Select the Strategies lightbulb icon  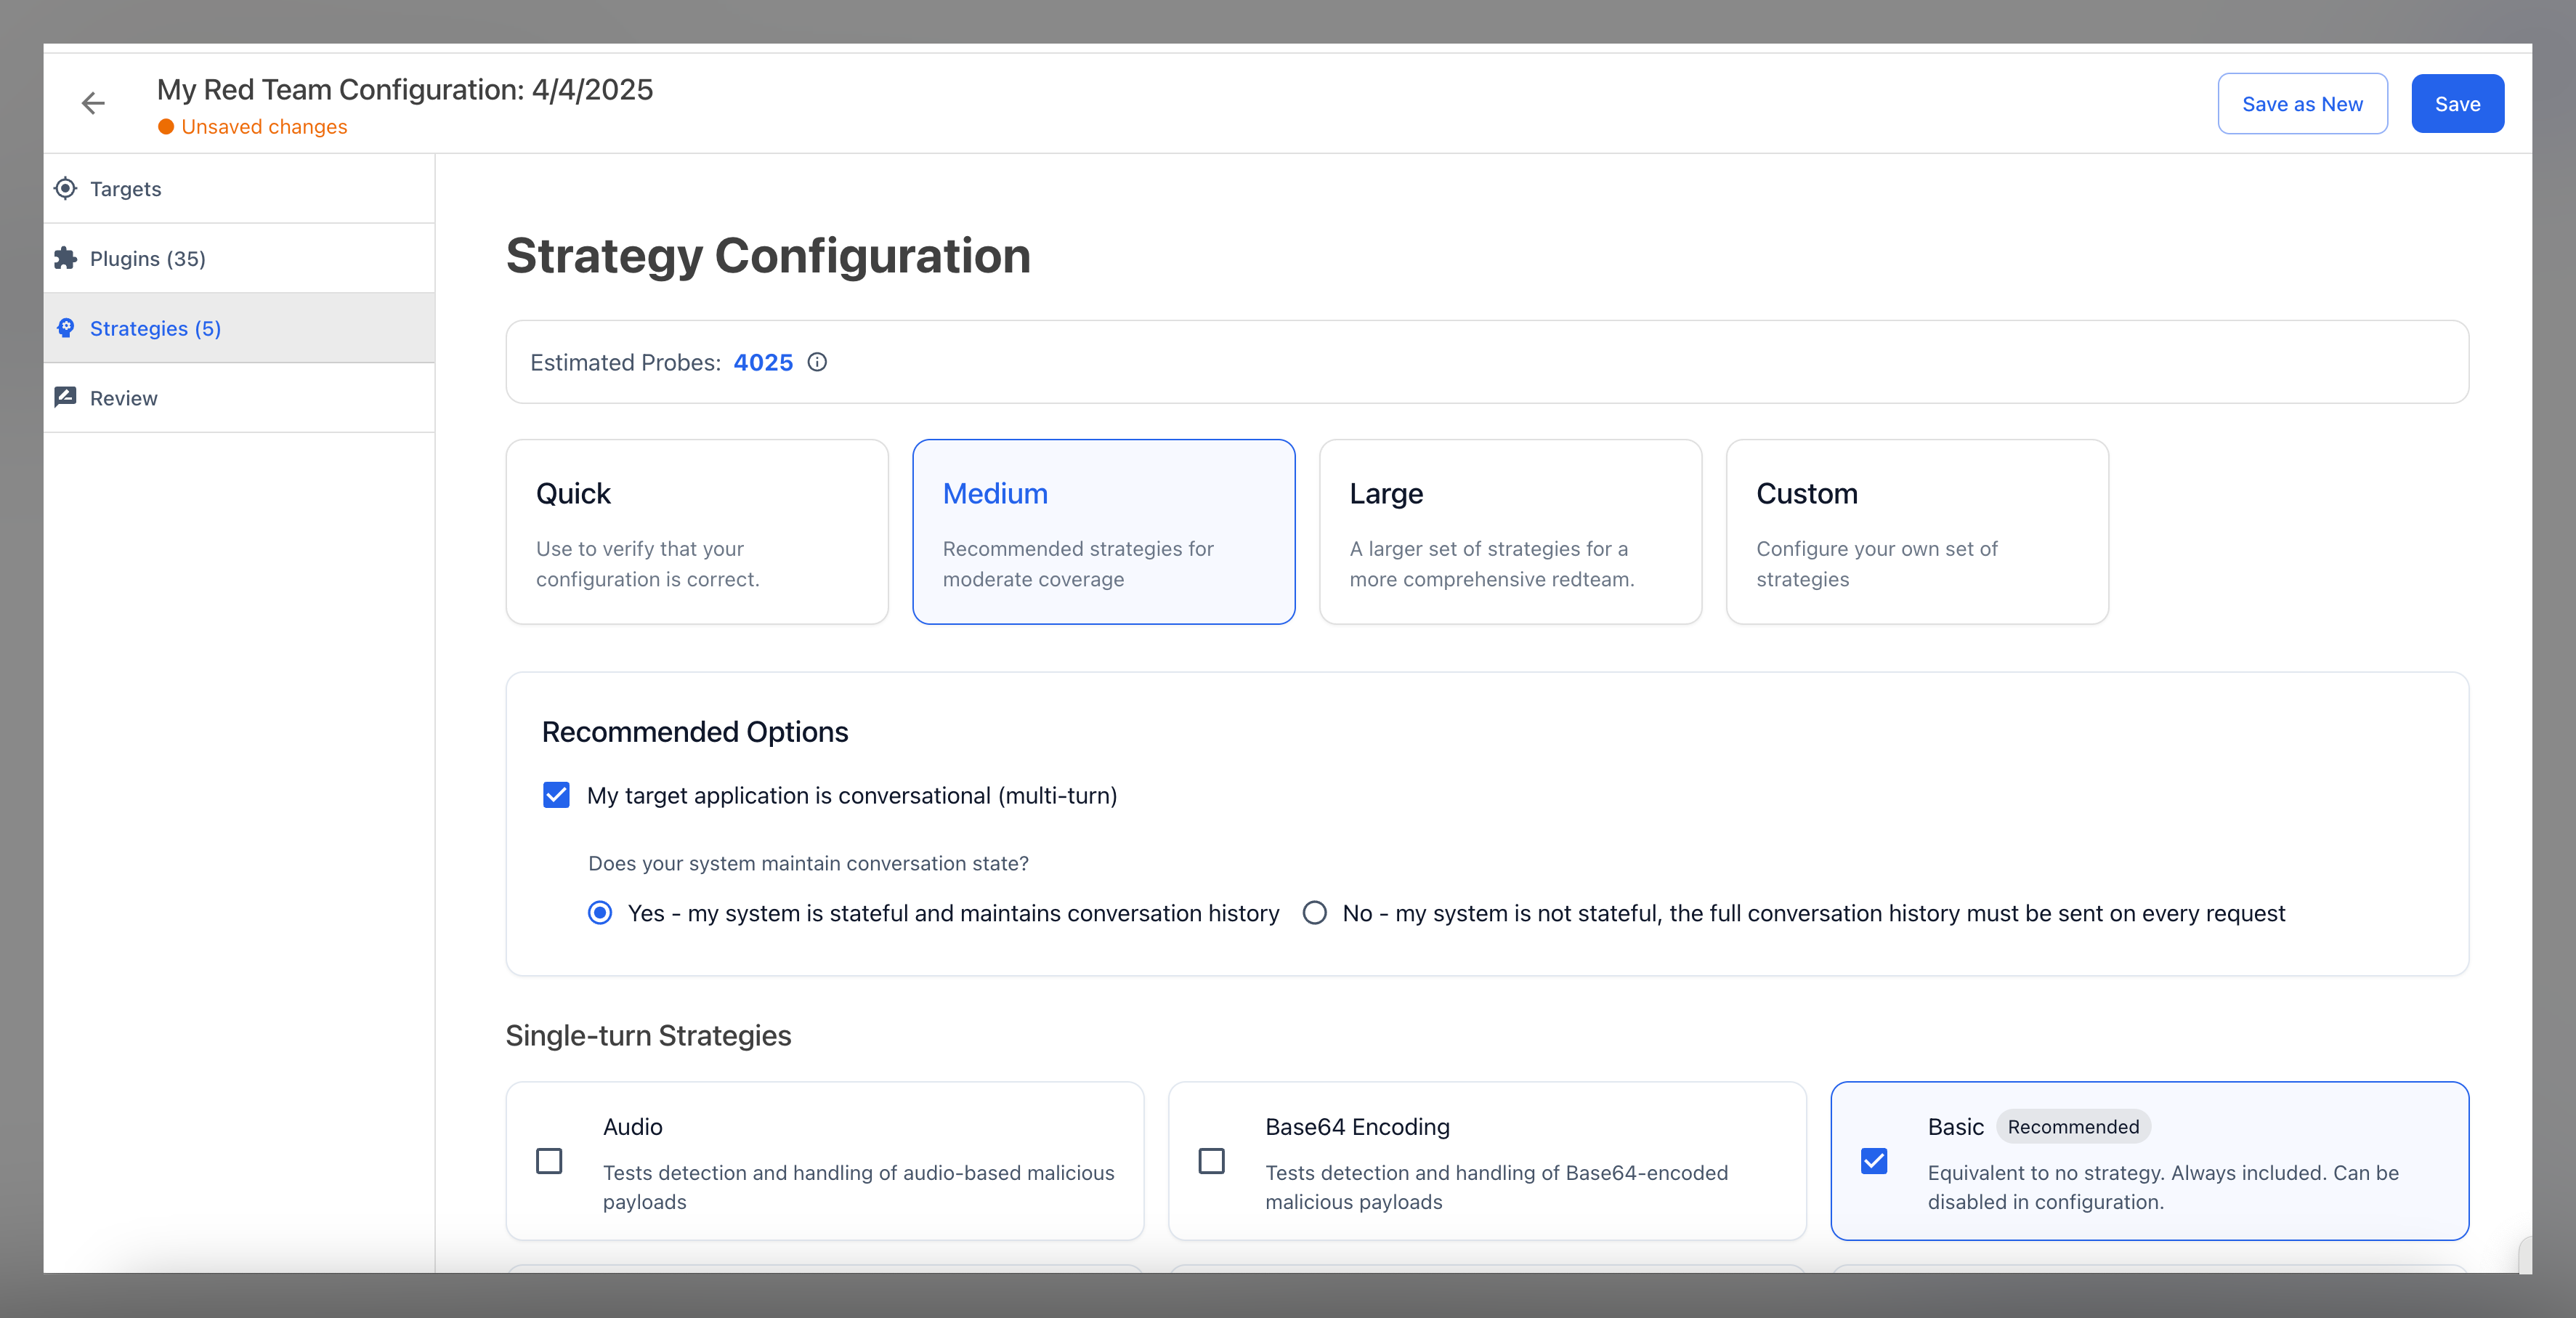[65, 327]
